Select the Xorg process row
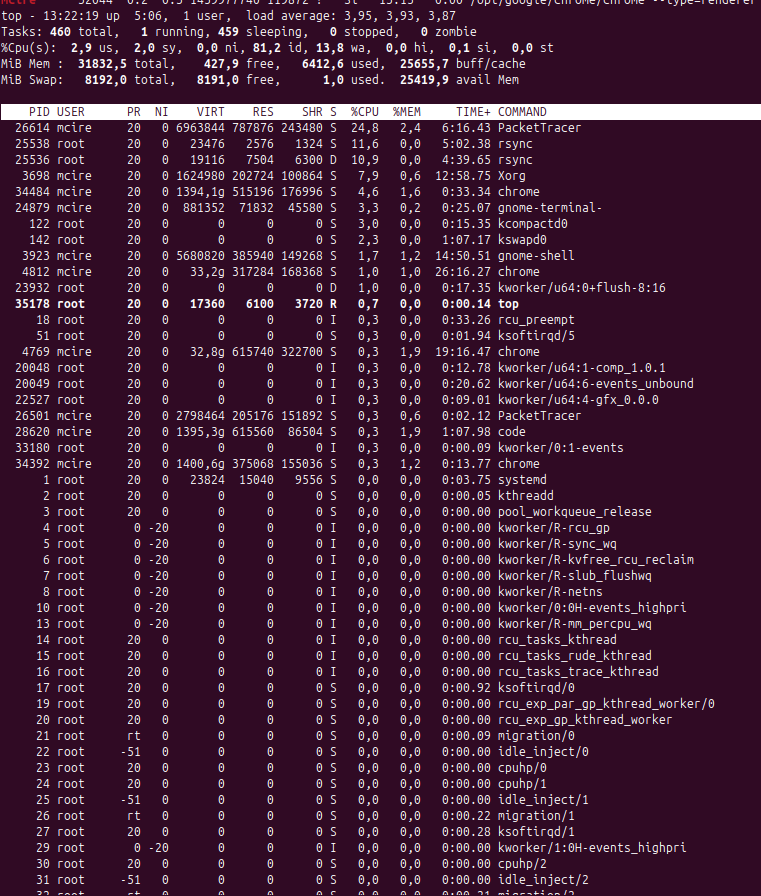Screen dimensions: 761x896 click(517, 176)
